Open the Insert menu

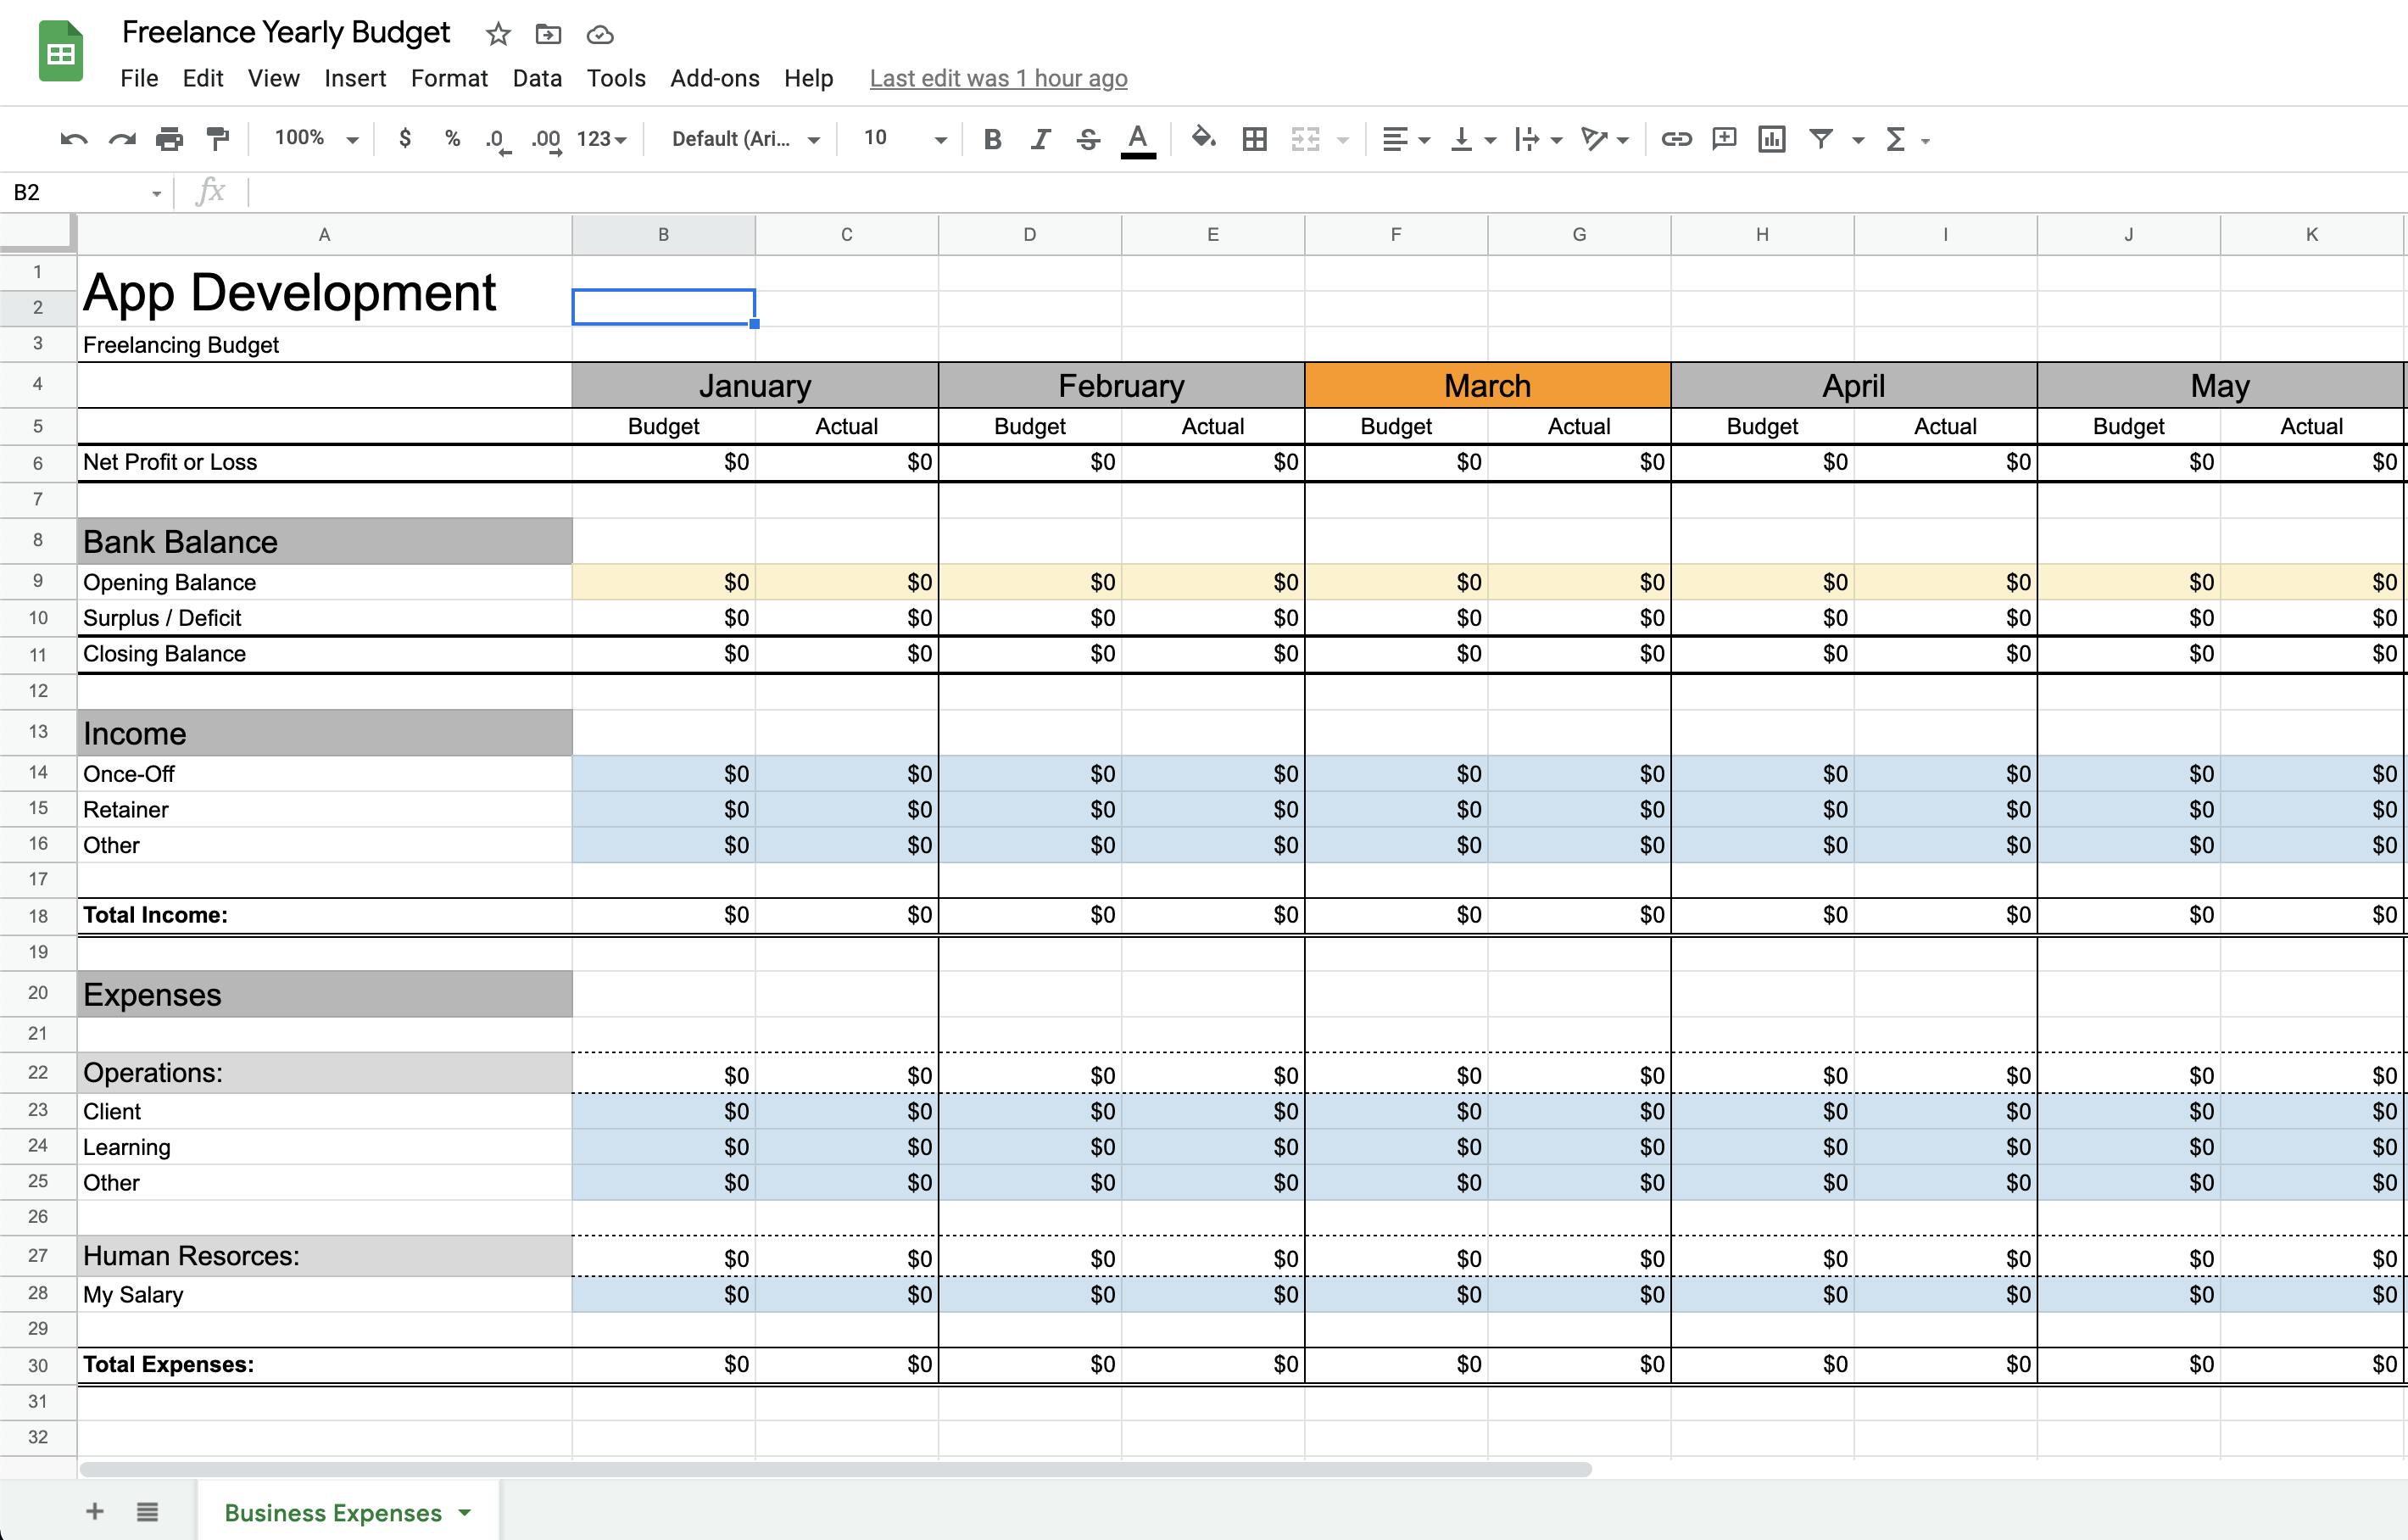coord(355,78)
